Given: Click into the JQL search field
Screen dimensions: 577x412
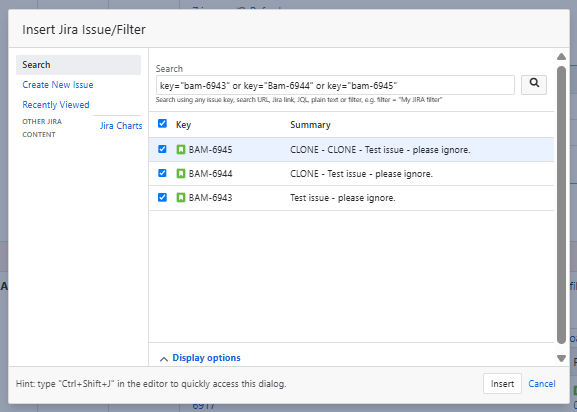Looking at the screenshot, I should (335, 85).
